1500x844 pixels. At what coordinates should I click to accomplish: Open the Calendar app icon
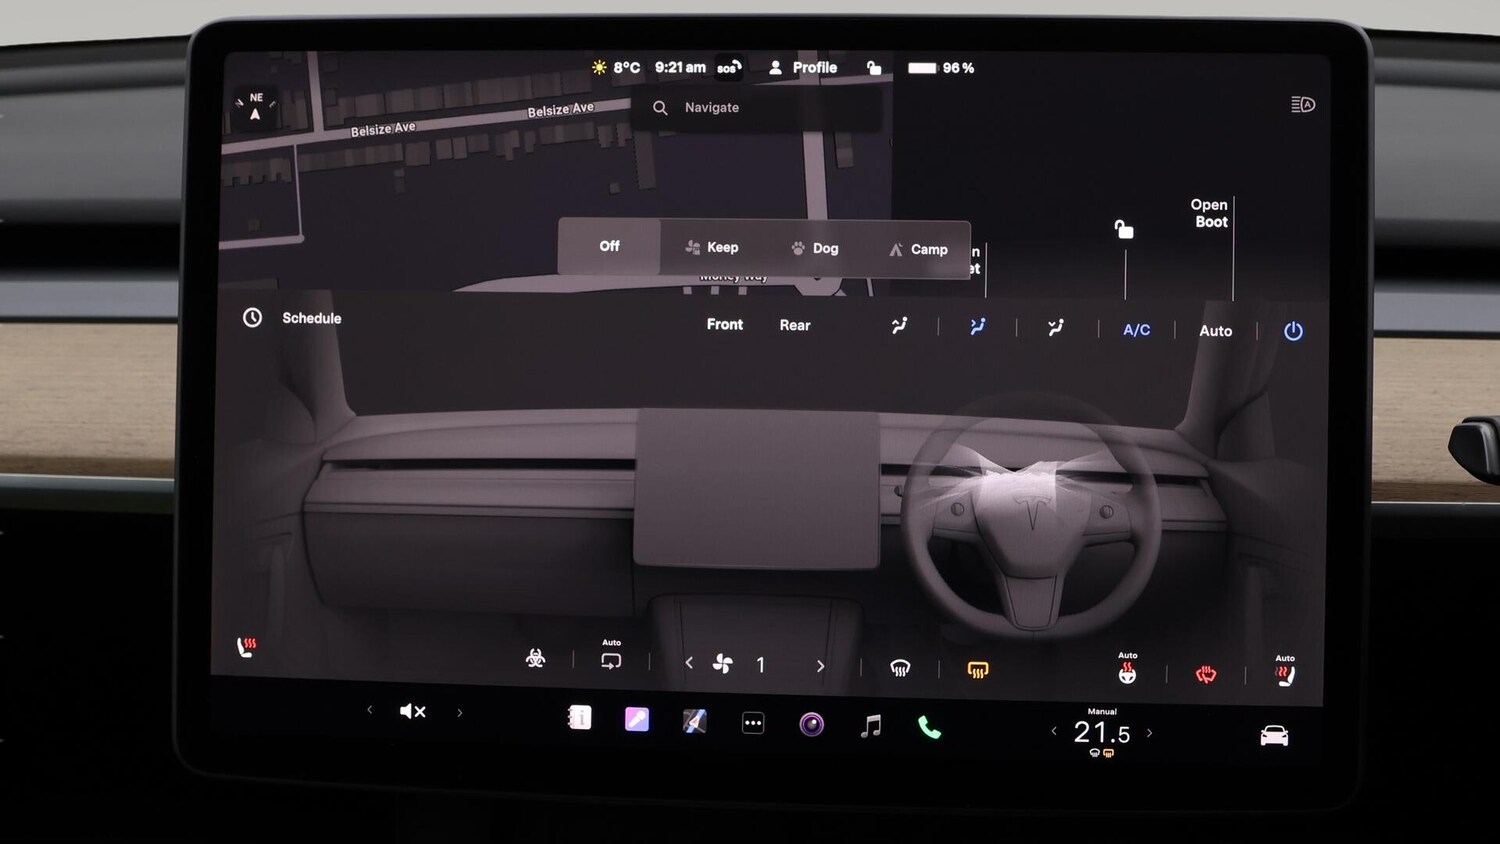point(580,719)
